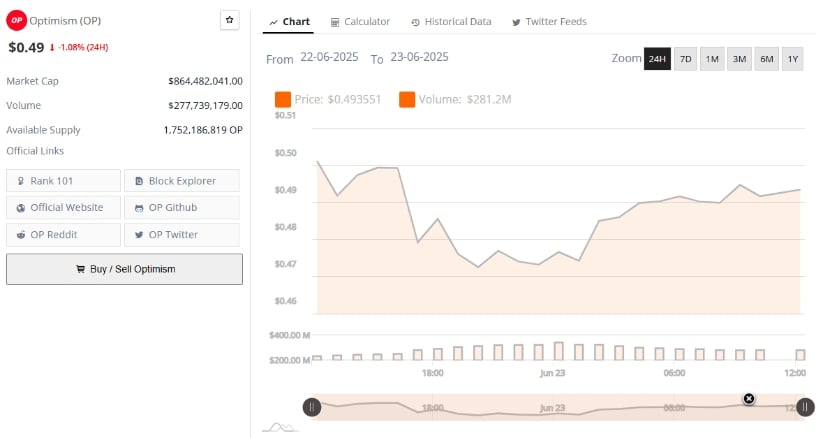This screenshot has height=438, width=825.
Task: Click the cart icon in Buy / Sell button
Action: click(x=80, y=269)
